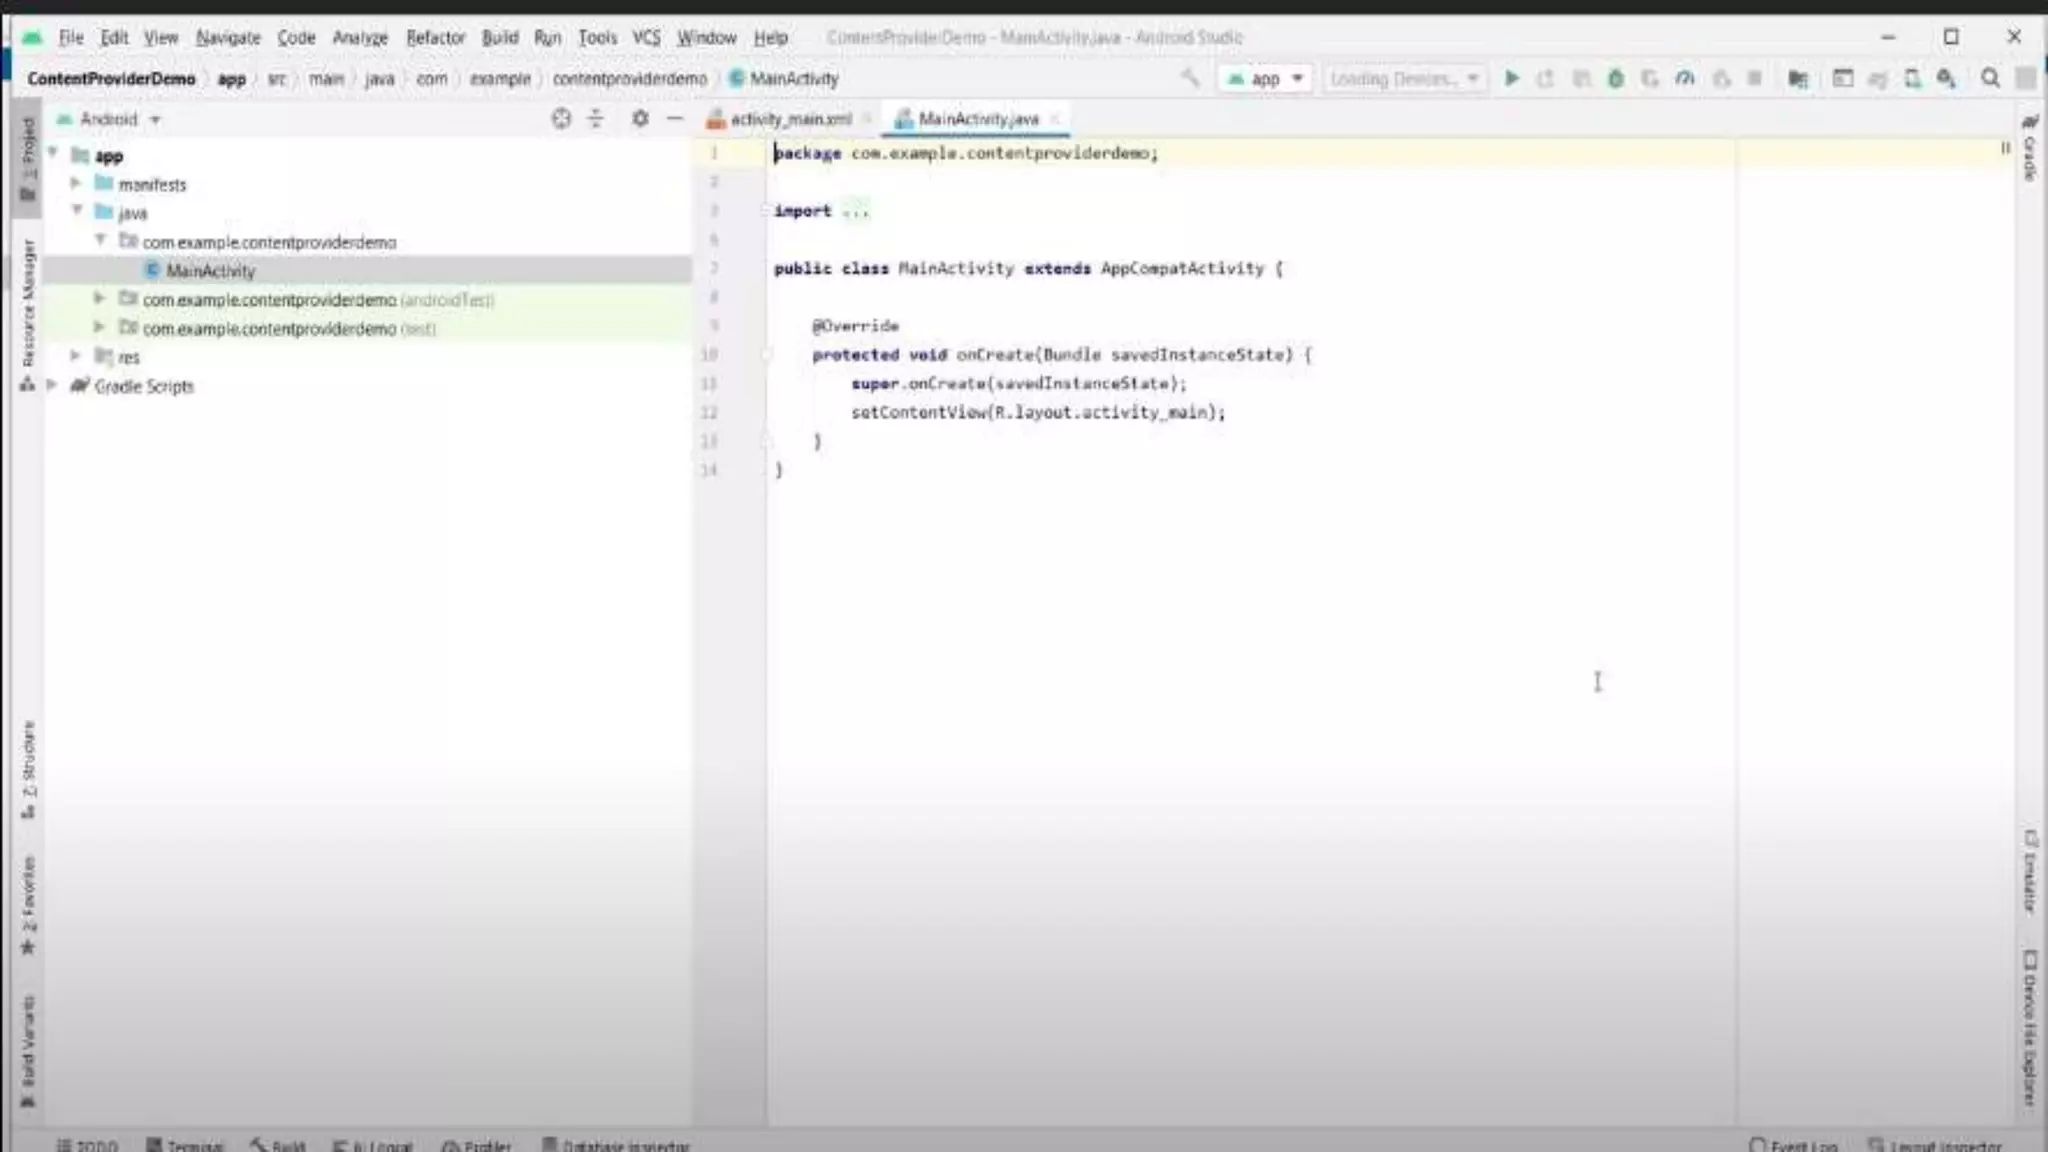Select MainActivity in the project tree
Image resolution: width=2048 pixels, height=1152 pixels.
point(210,271)
